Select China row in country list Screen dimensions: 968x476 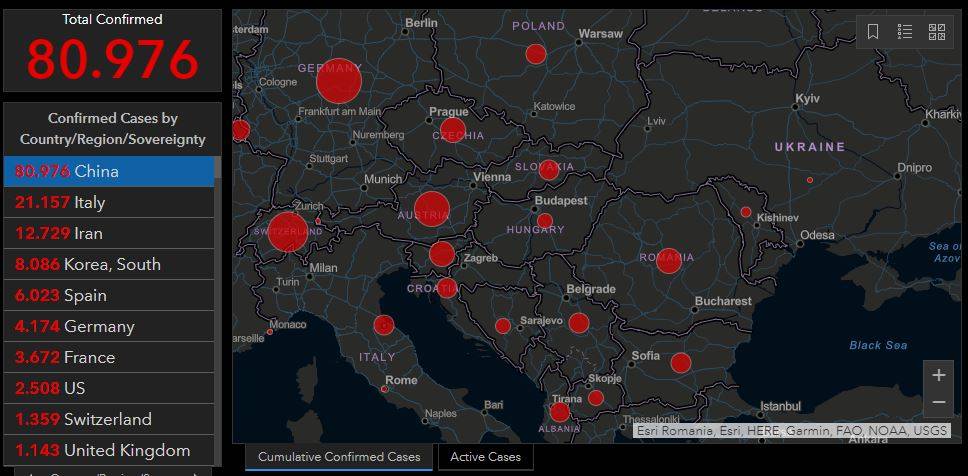click(109, 171)
